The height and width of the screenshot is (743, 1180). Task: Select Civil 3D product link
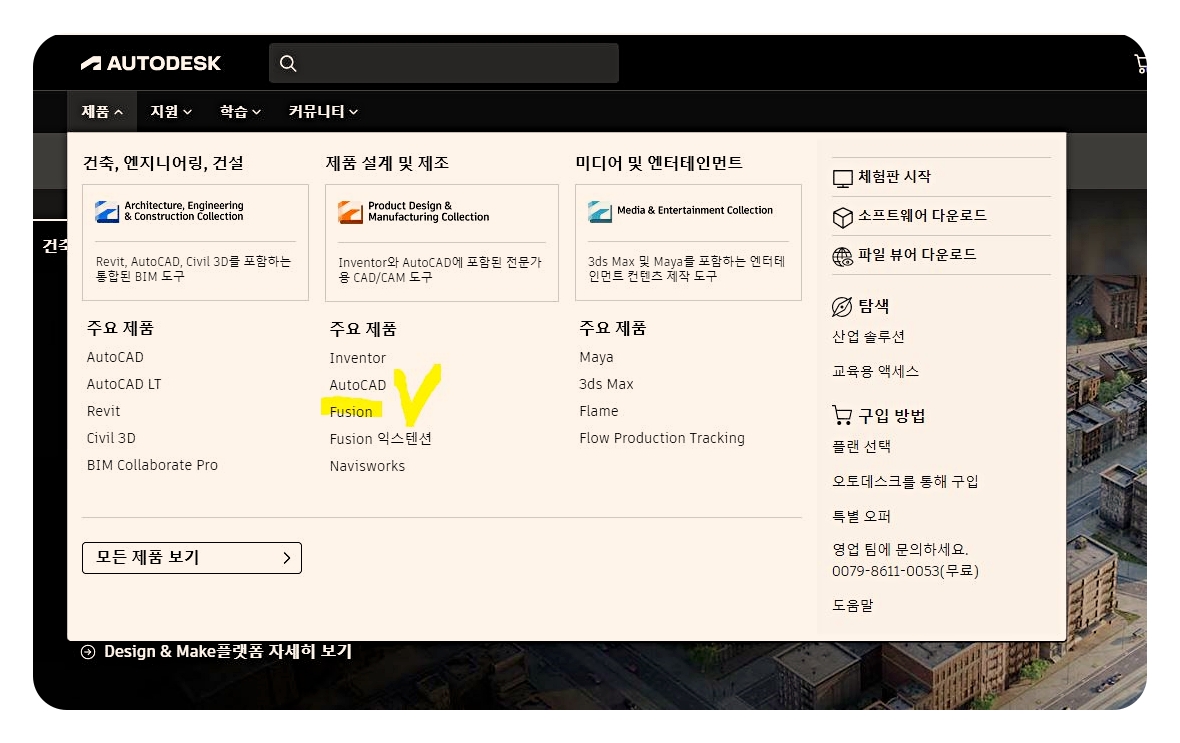[x=111, y=438]
